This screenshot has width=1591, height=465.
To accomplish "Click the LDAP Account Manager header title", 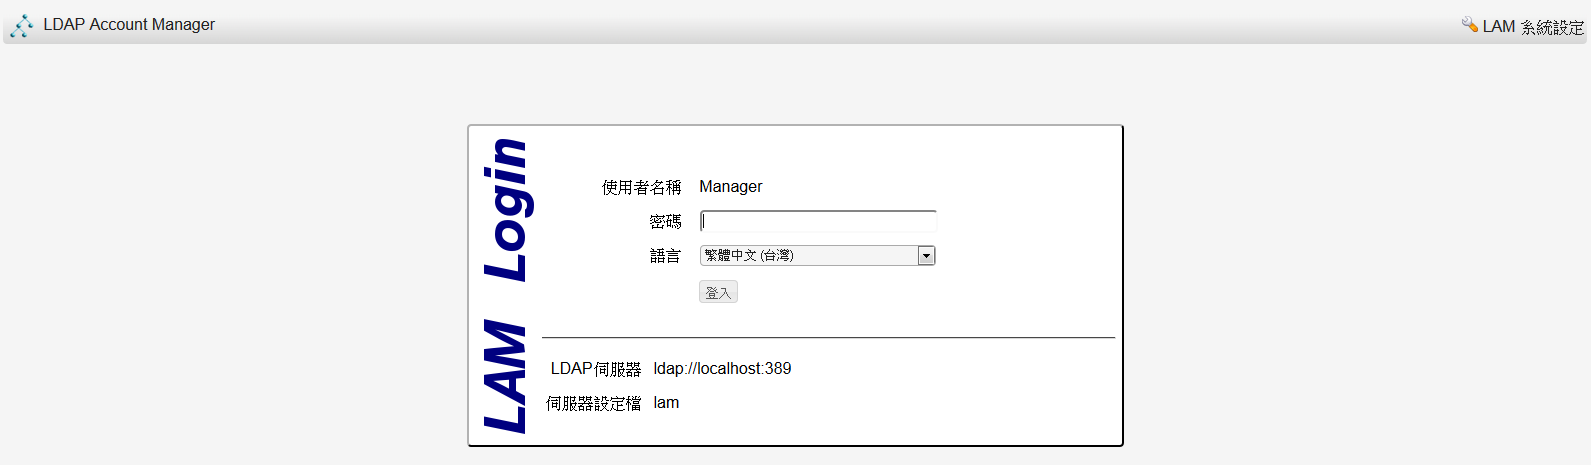I will pyautogui.click(x=129, y=25).
